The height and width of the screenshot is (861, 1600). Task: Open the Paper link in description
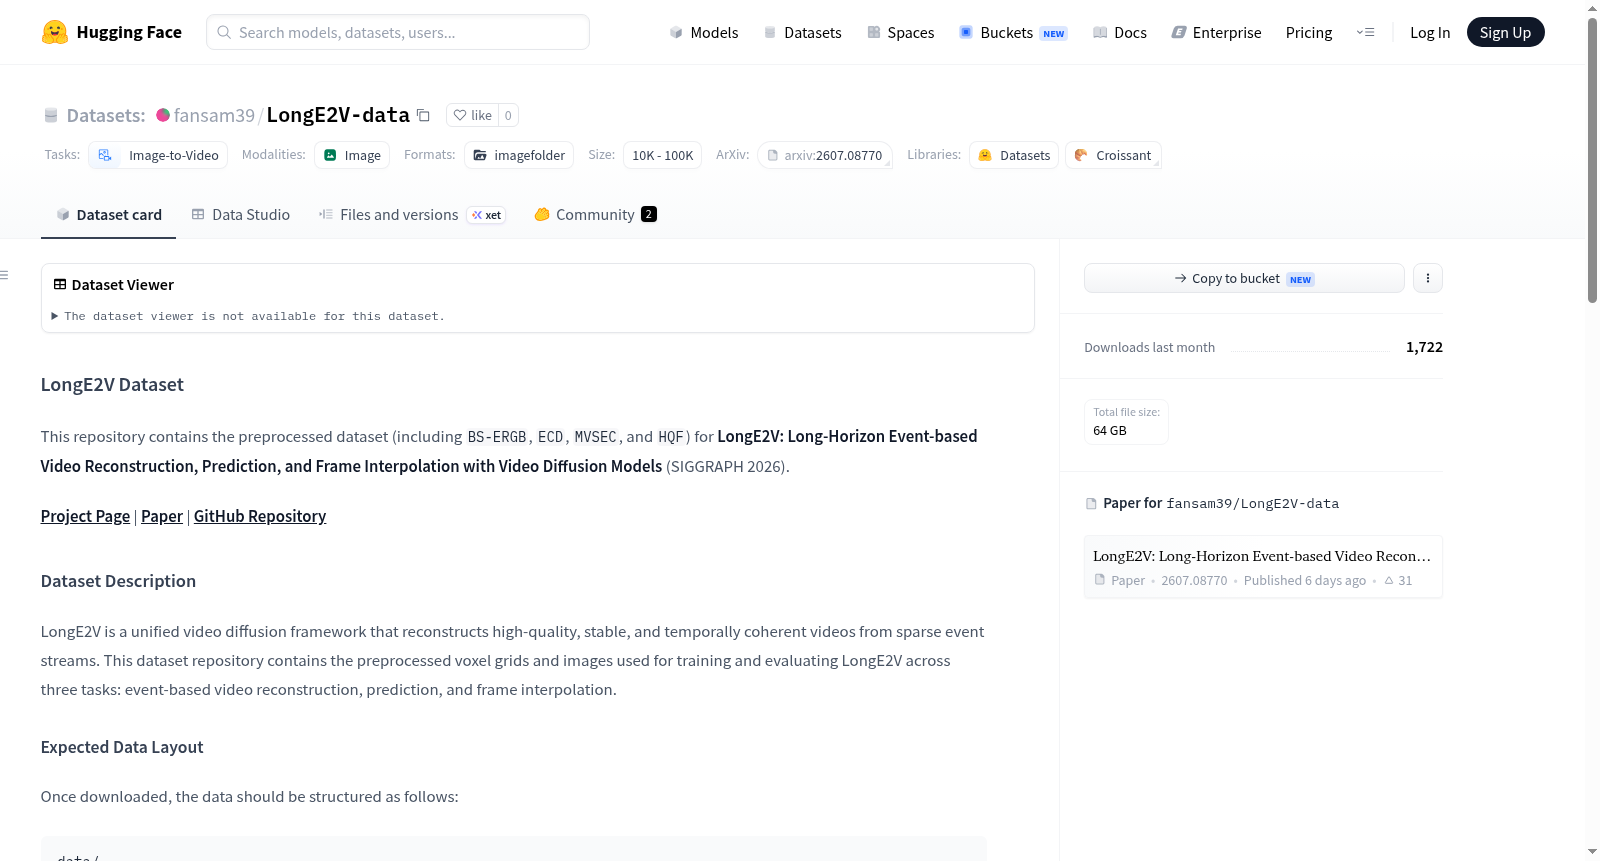click(162, 516)
